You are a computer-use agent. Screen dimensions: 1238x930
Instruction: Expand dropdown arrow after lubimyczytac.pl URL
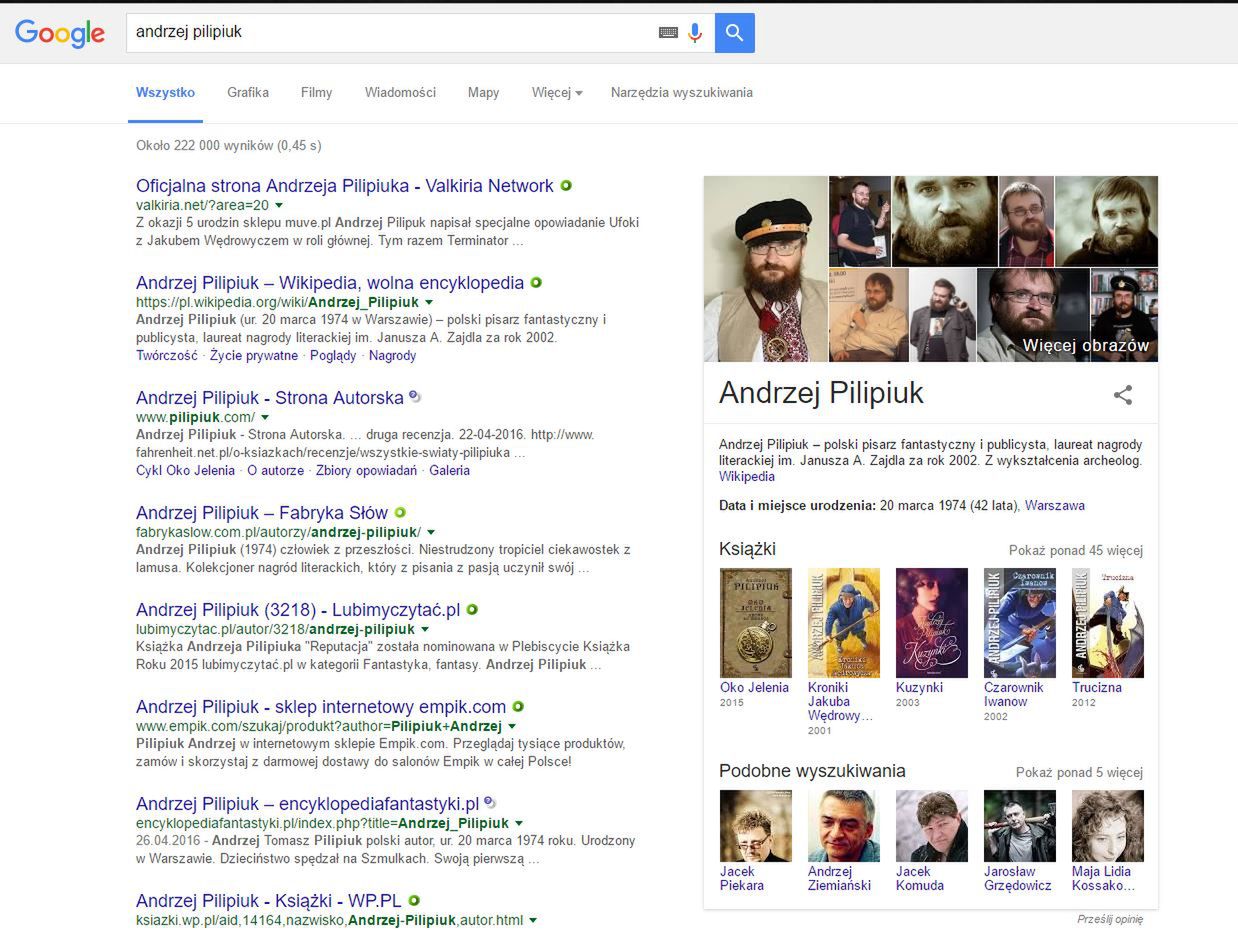tap(425, 630)
